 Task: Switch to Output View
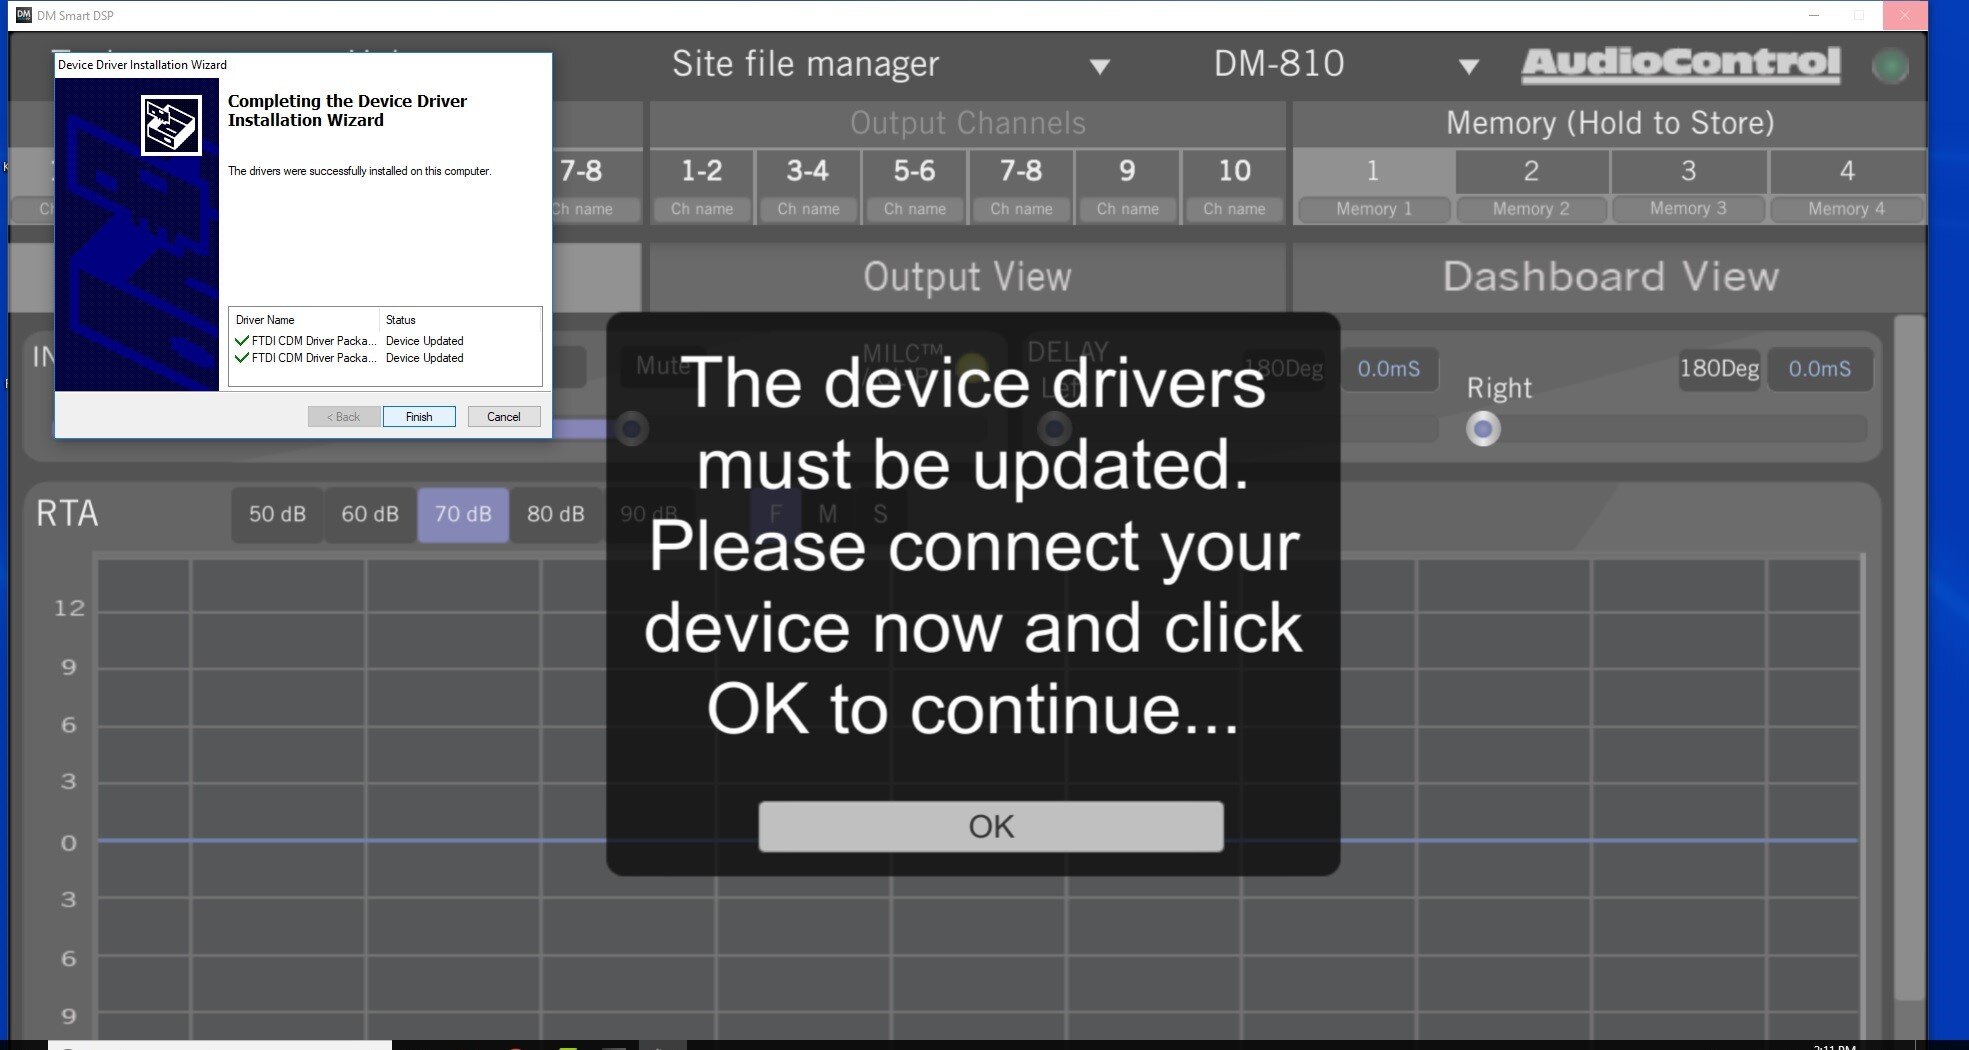point(967,277)
